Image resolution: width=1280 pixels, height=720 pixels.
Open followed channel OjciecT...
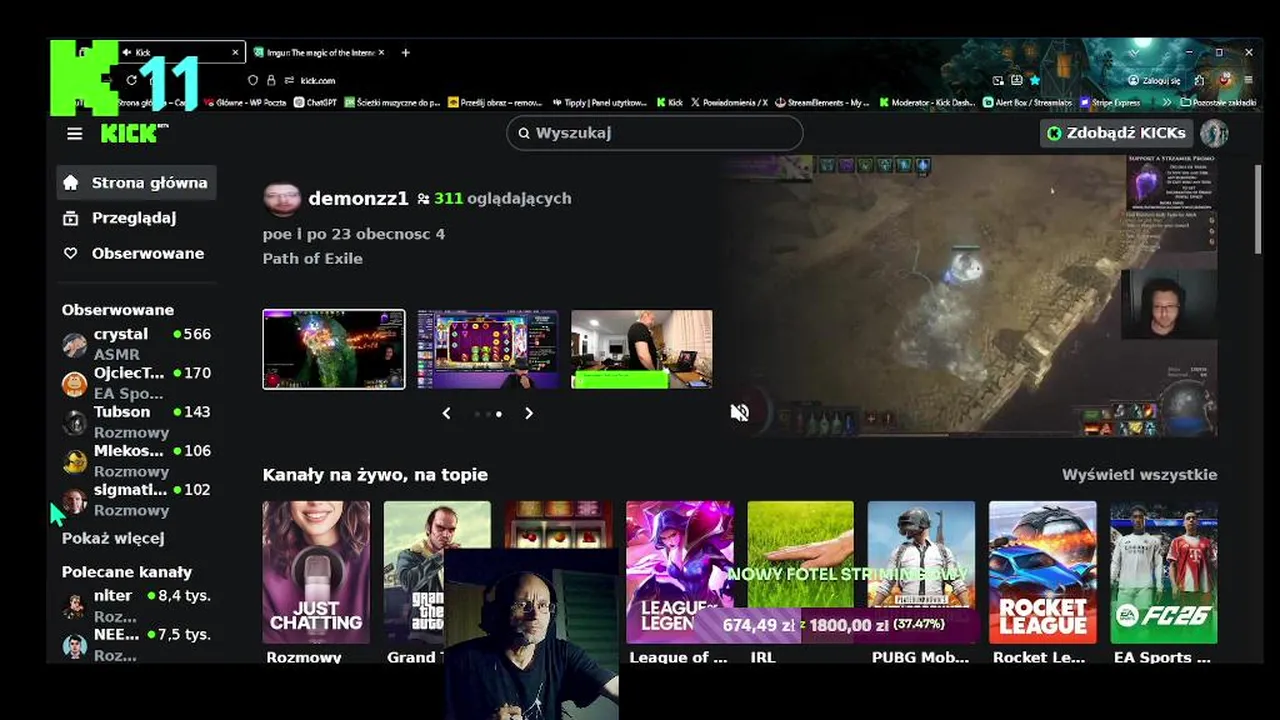point(136,383)
